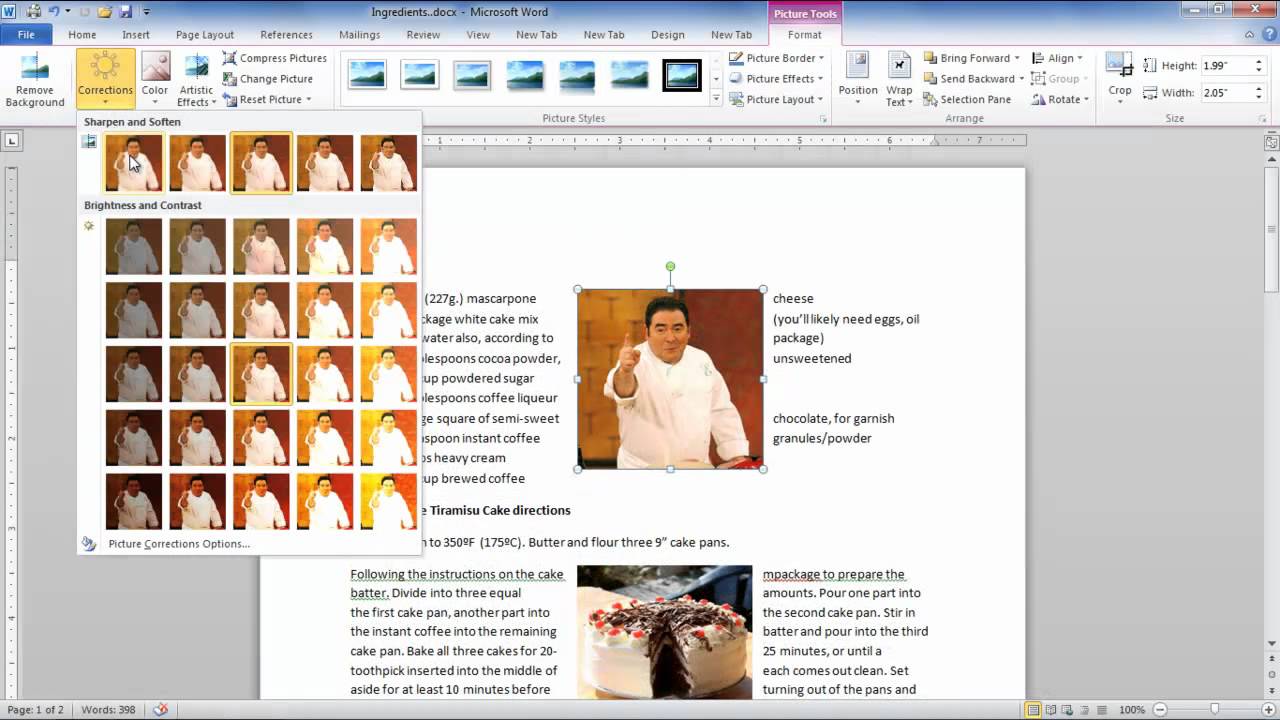
Task: Pick the highlighted middle Sharpen and Soften thumbnail
Action: pyautogui.click(x=261, y=163)
